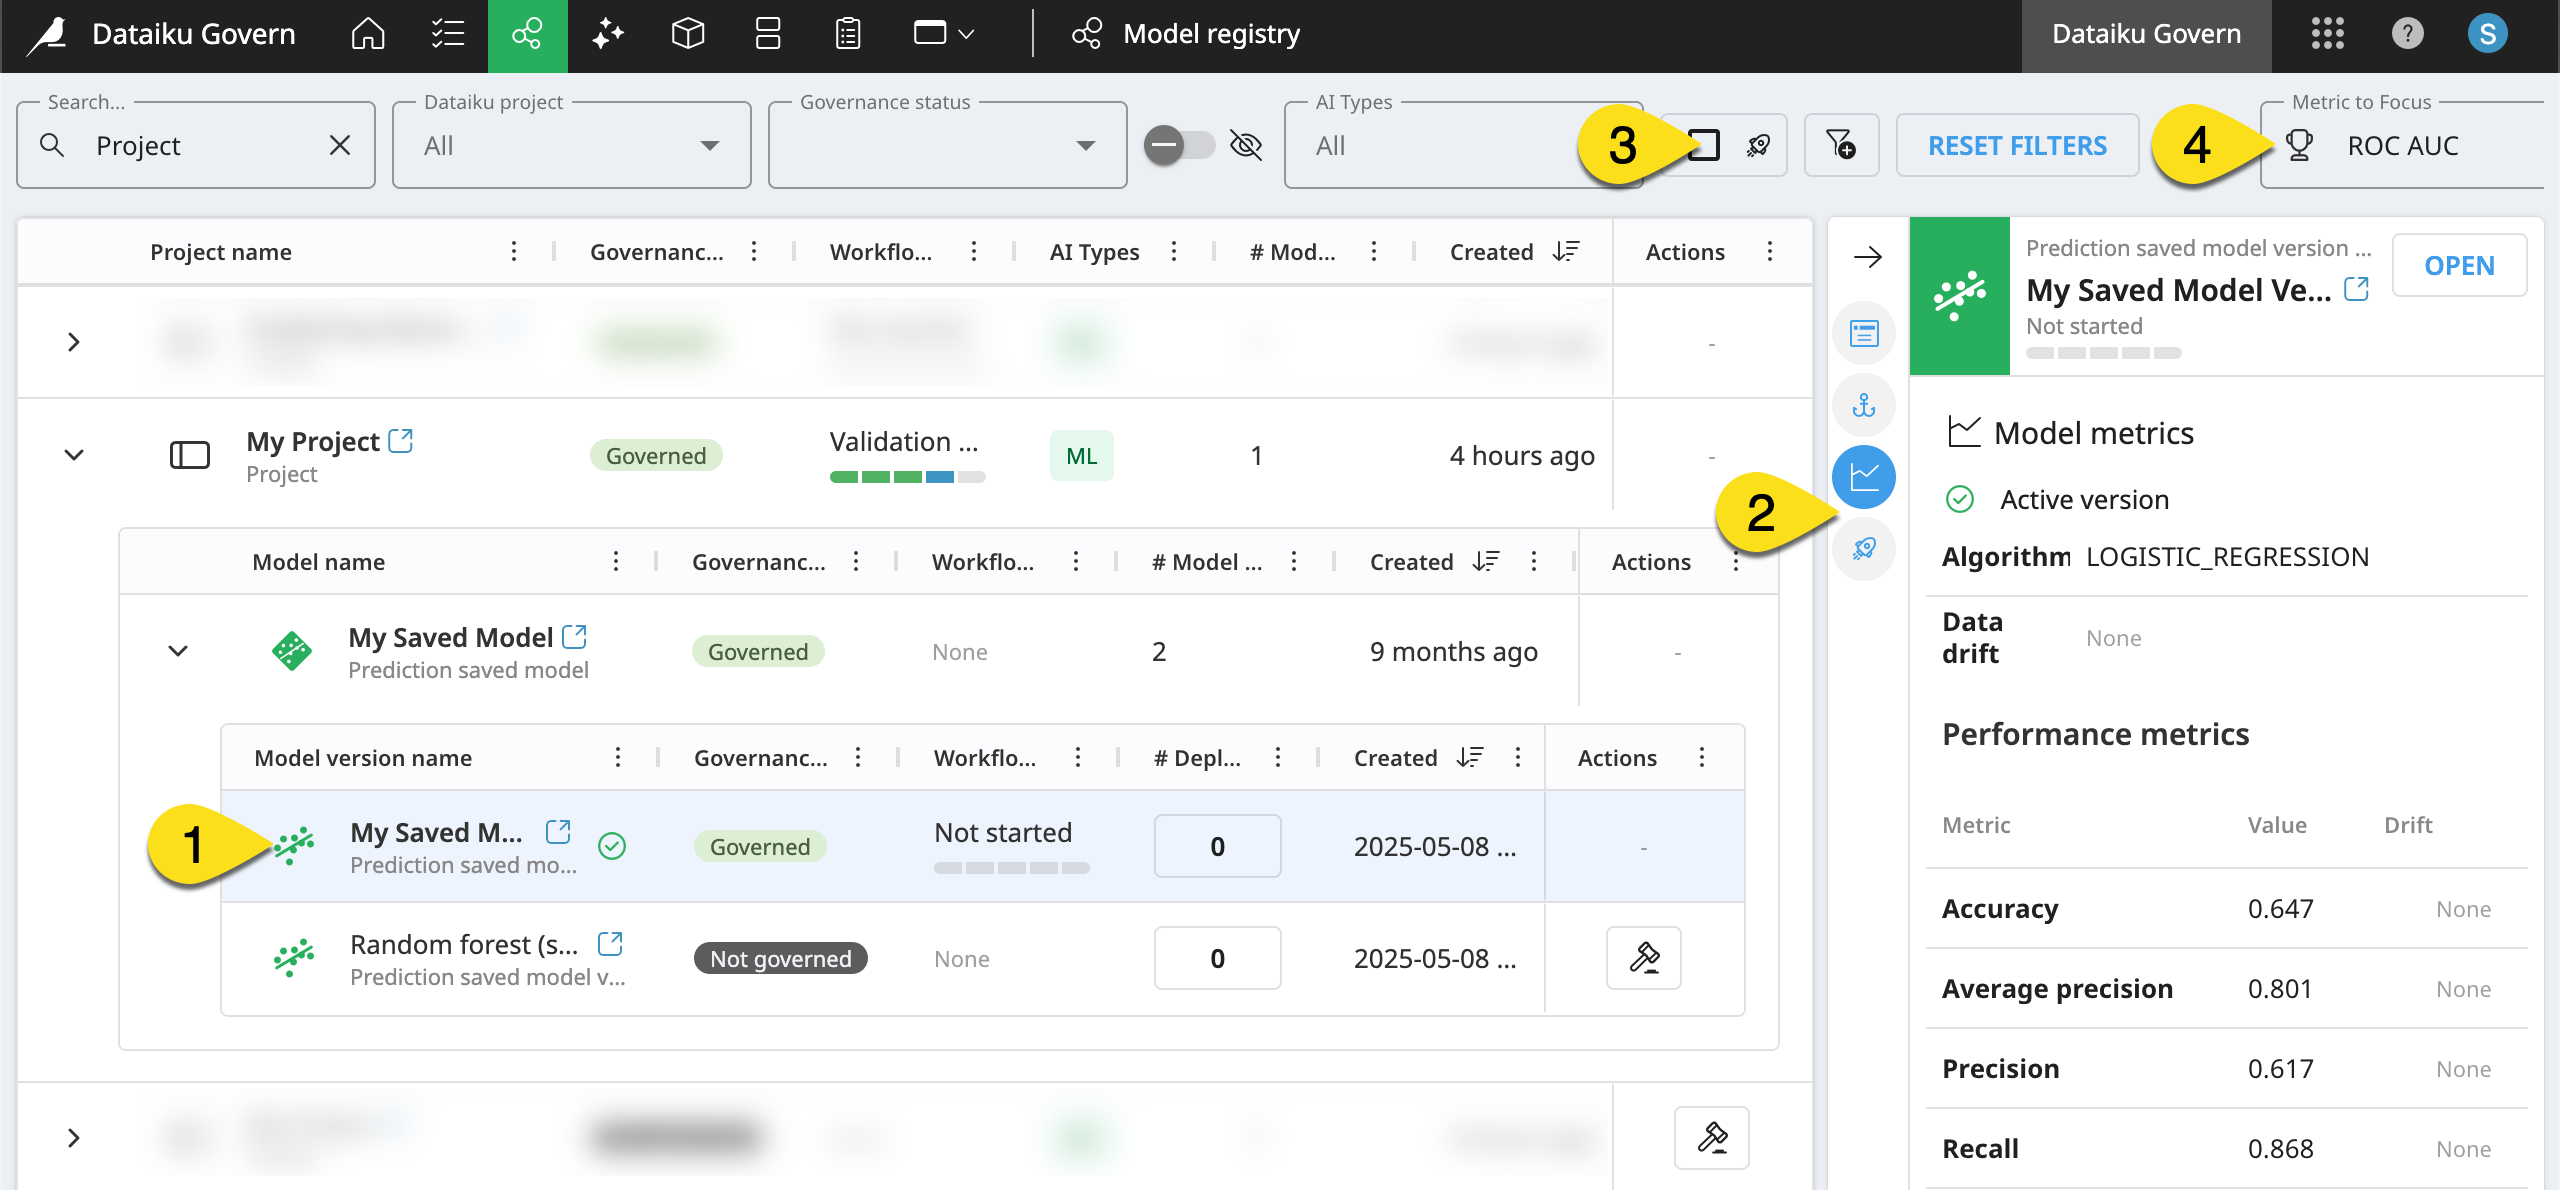The width and height of the screenshot is (2560, 1190).
Task: Open Project name column menu
Action: click(514, 252)
